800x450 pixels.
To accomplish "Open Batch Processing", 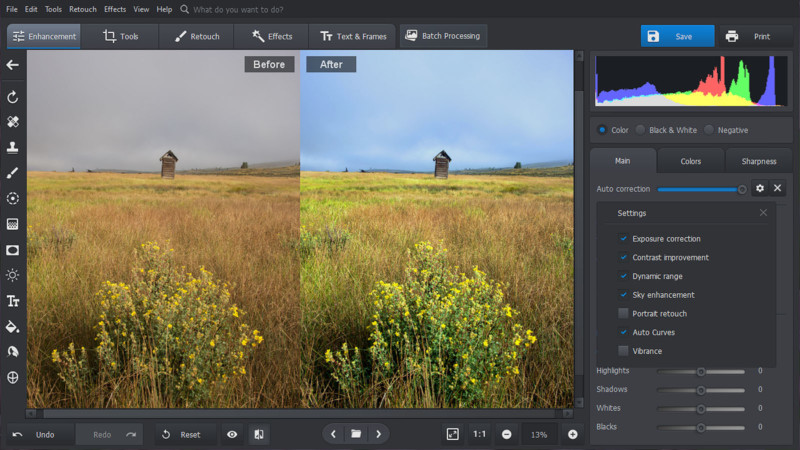I will click(x=443, y=36).
